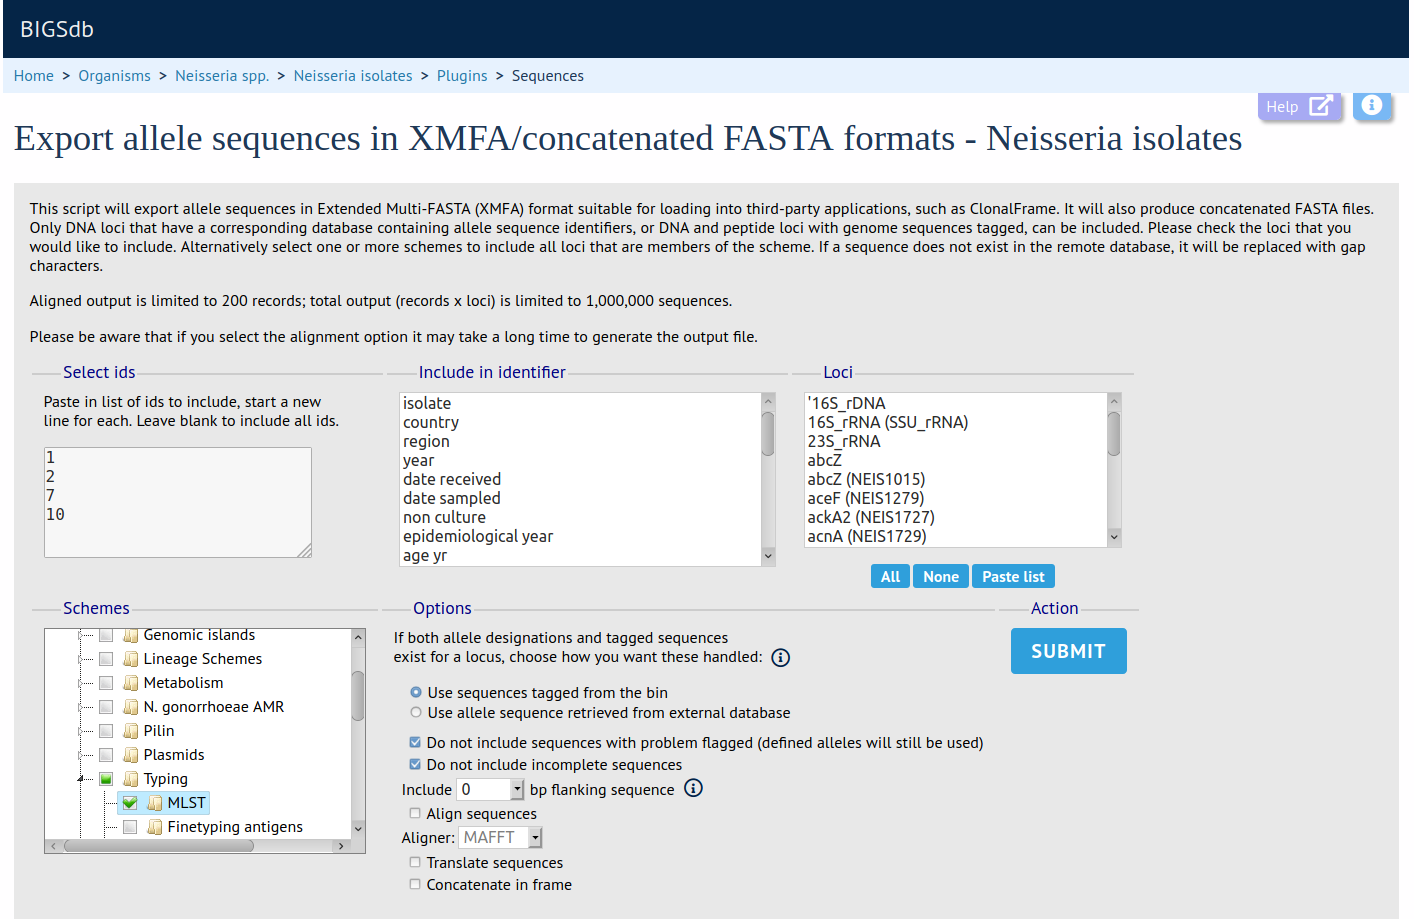The width and height of the screenshot is (1414, 919).
Task: Enable the Align sequences checkbox
Action: pos(415,814)
